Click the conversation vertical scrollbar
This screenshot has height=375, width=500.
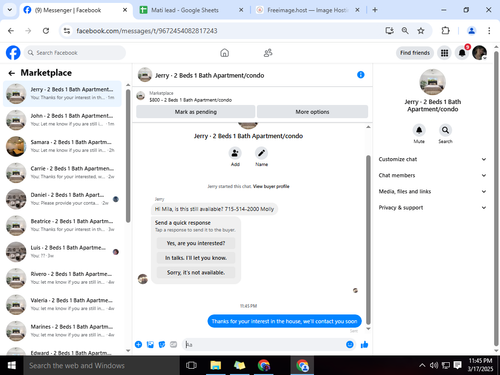pos(368,239)
